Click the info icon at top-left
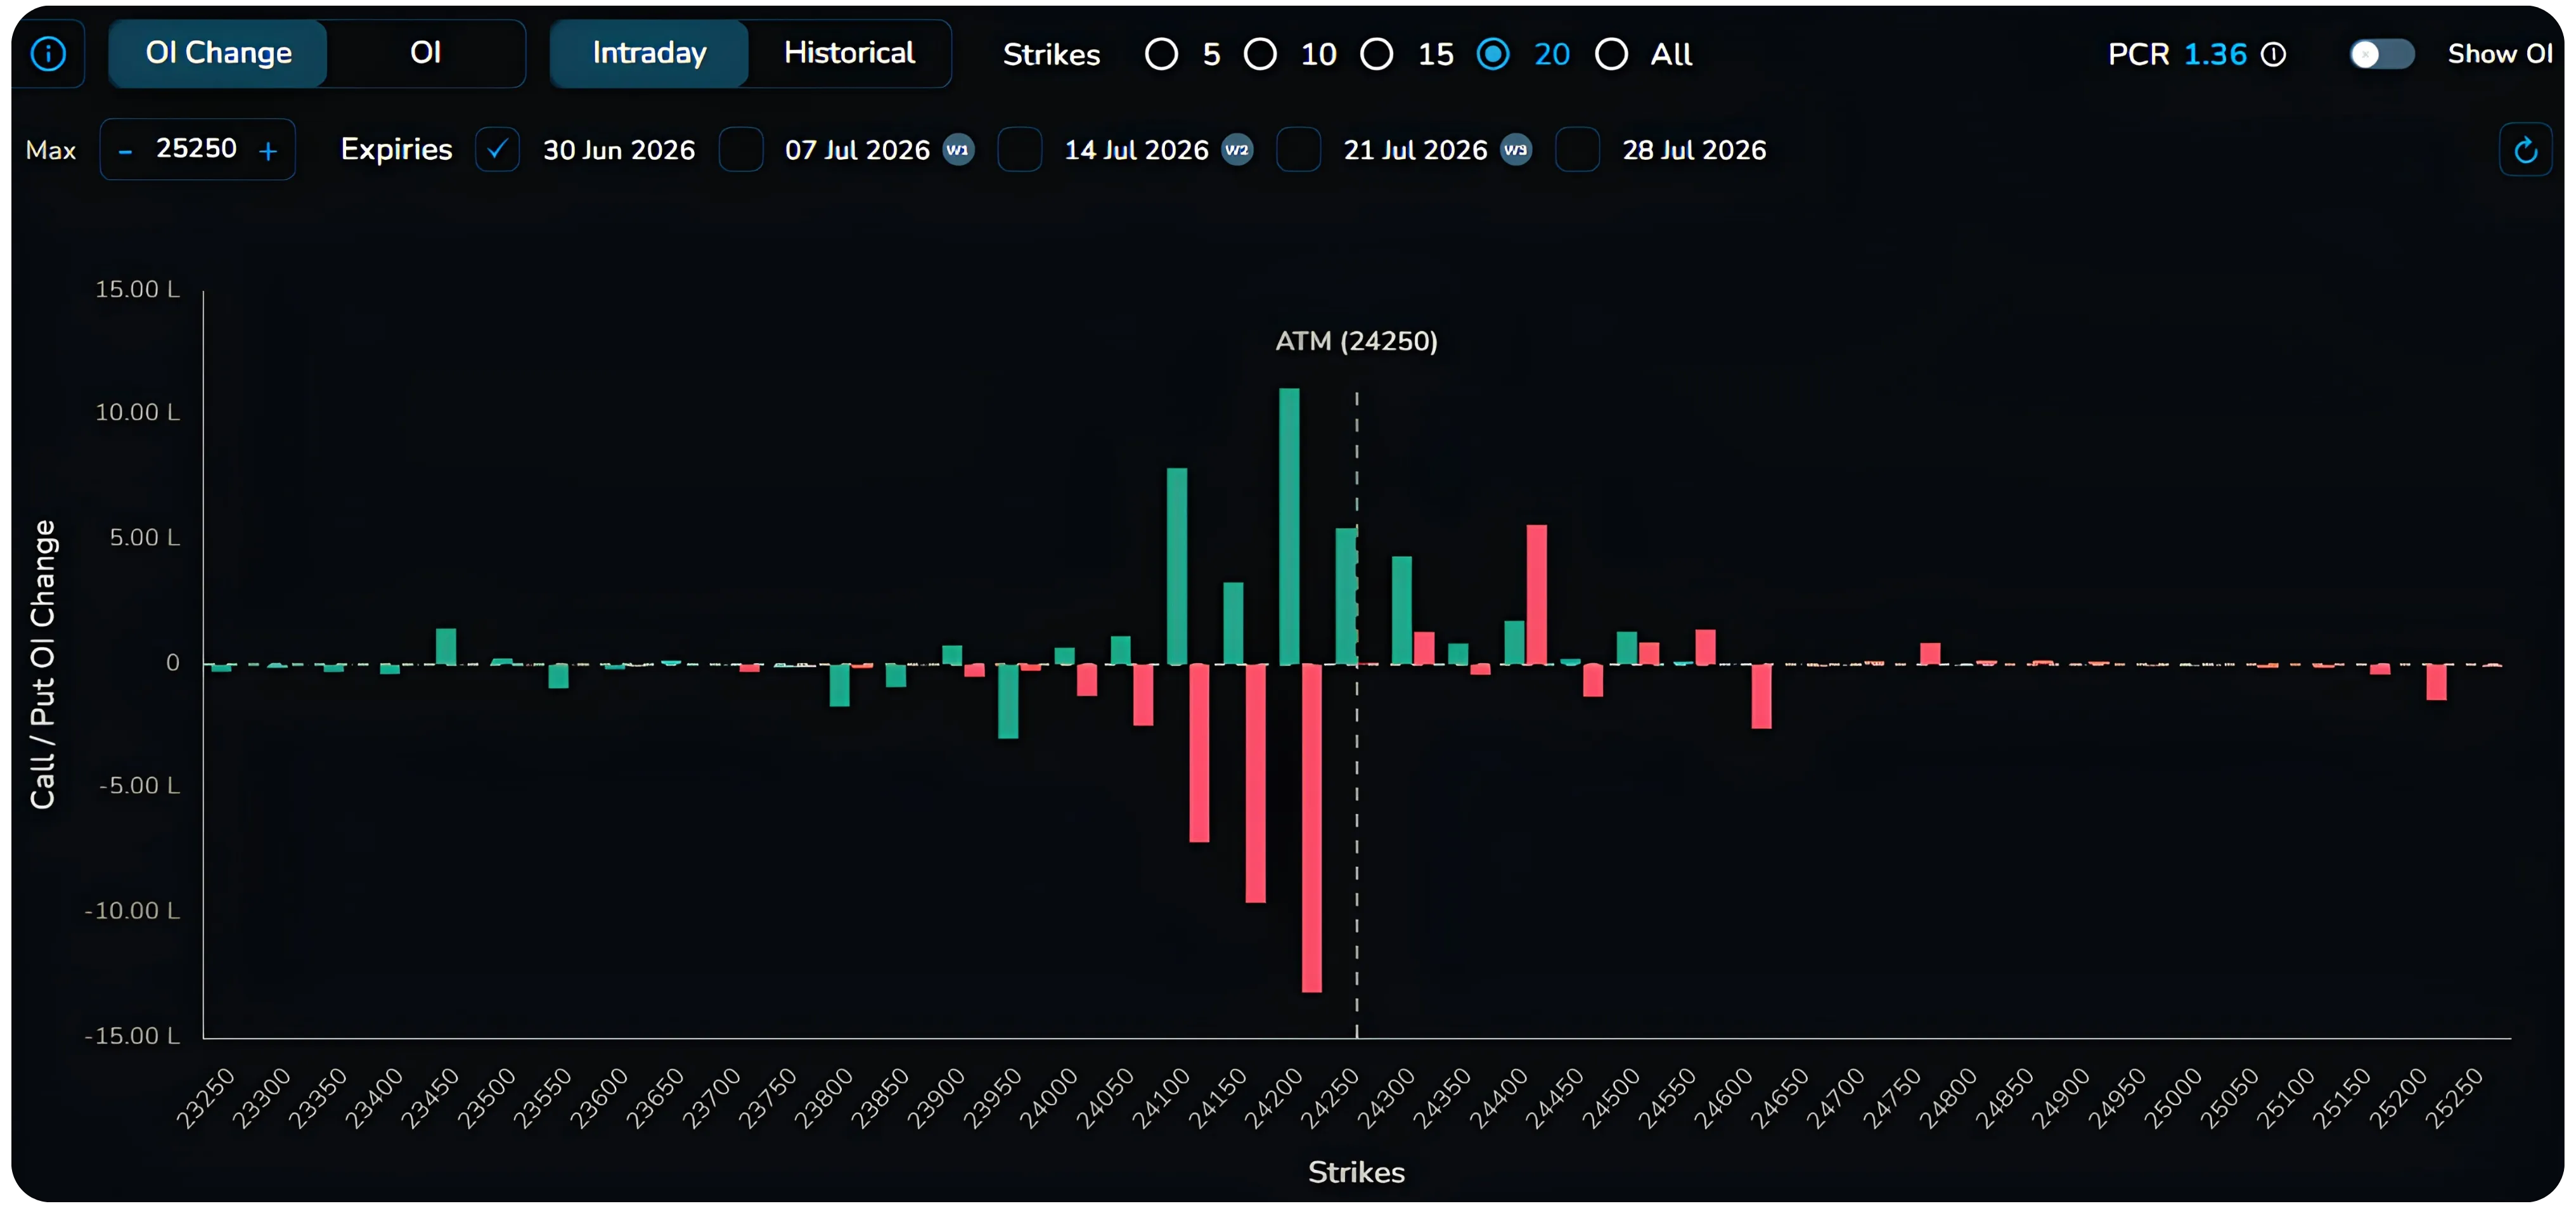Image resolution: width=2576 pixels, height=1206 pixels. pos(48,54)
